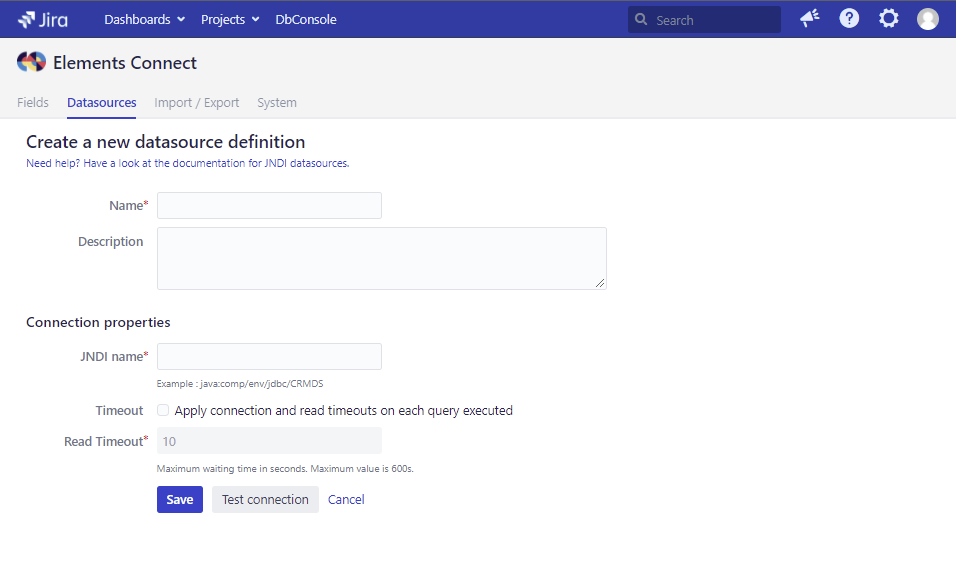Click the user profile avatar
956x575 pixels.
[x=928, y=19]
